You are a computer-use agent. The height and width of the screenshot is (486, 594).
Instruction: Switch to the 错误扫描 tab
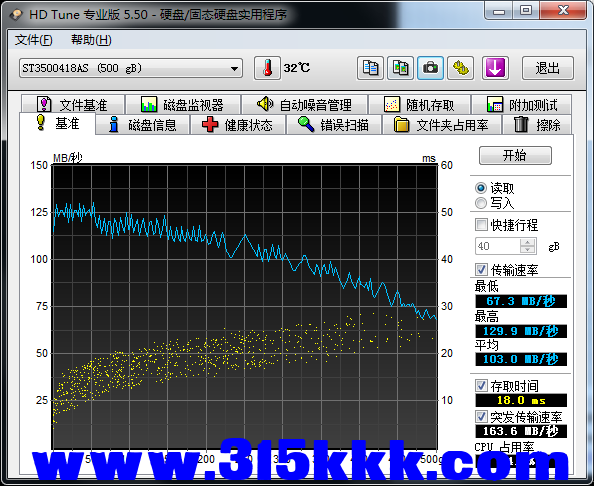[334, 125]
